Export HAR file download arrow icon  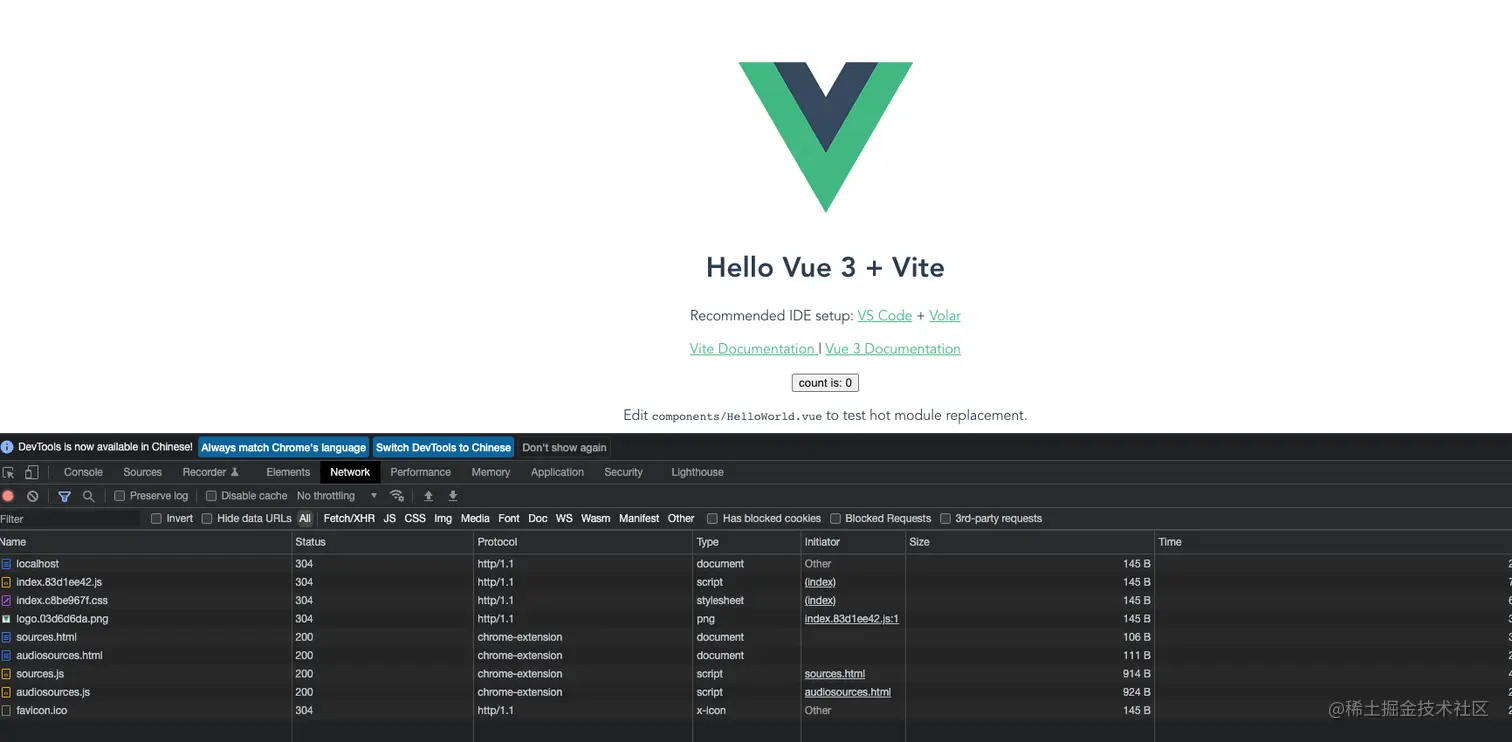[453, 496]
